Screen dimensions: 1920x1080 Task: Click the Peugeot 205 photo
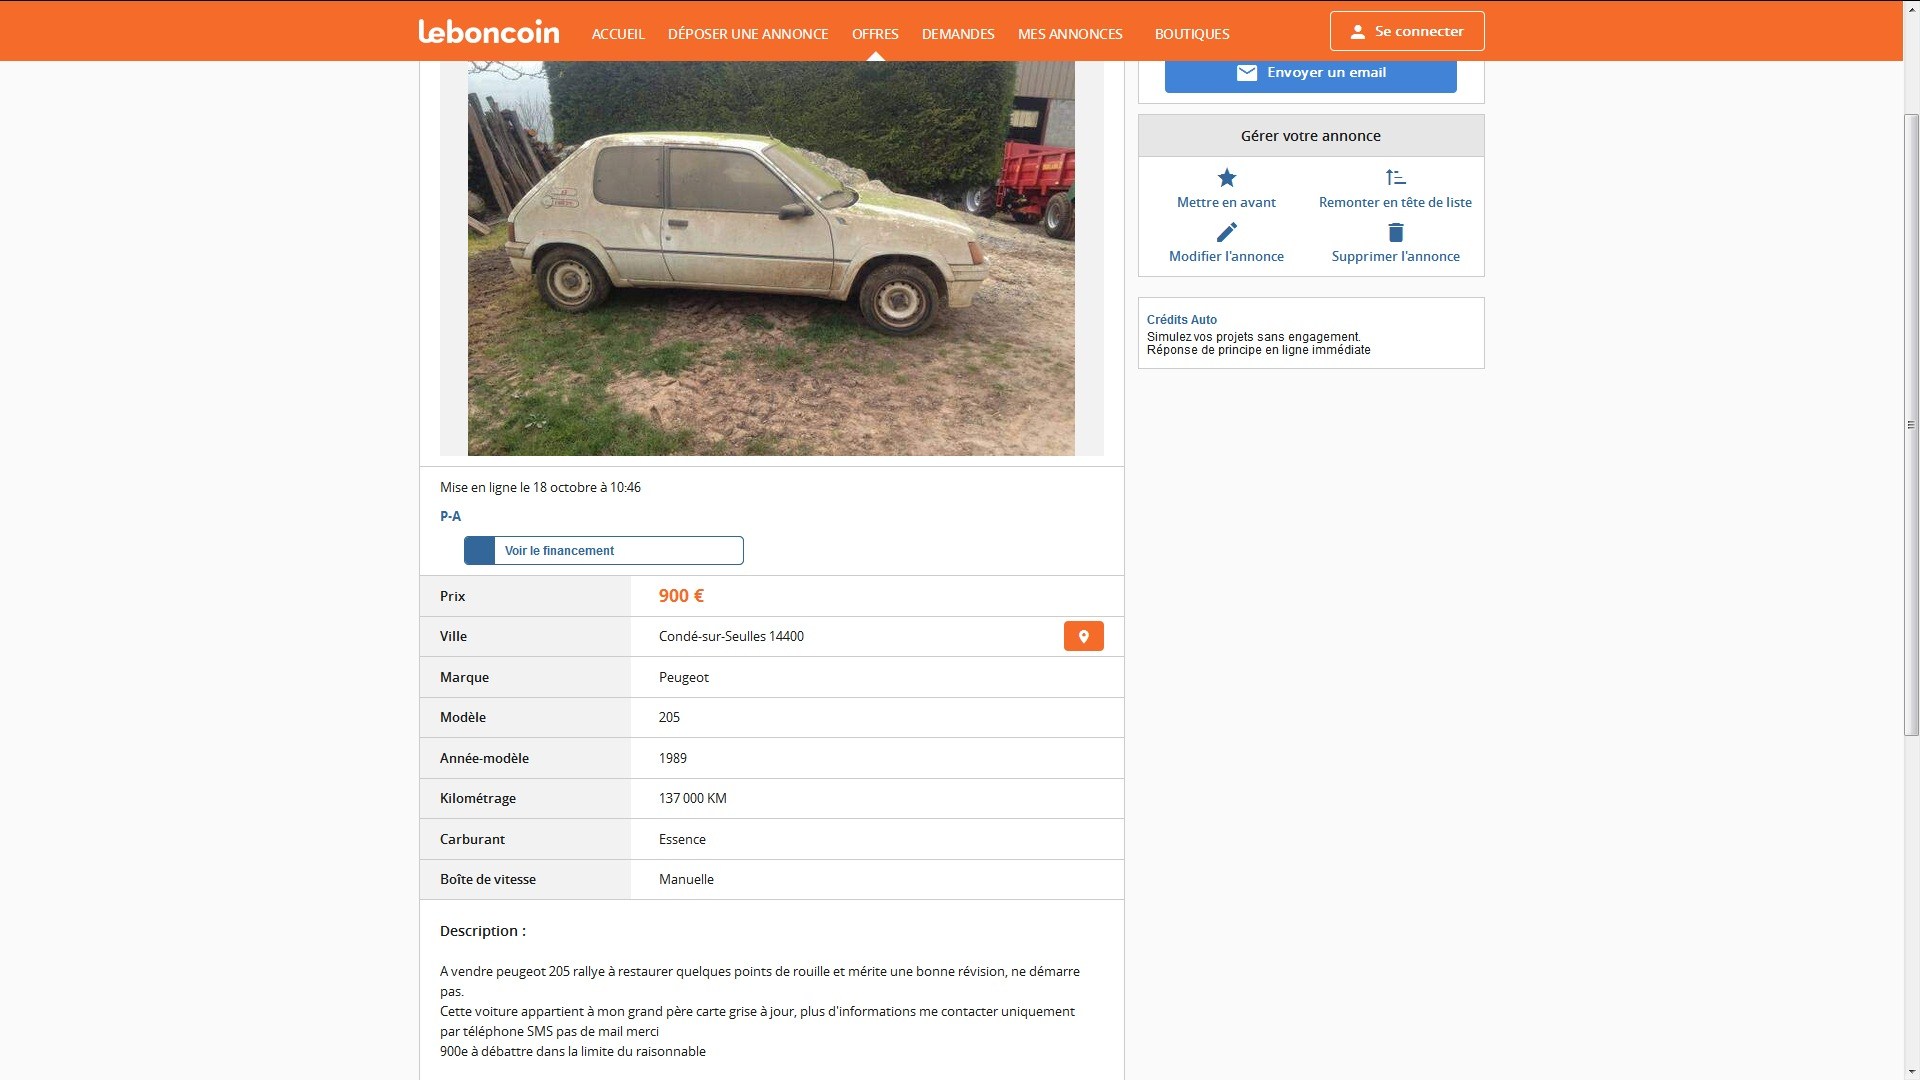[771, 258]
